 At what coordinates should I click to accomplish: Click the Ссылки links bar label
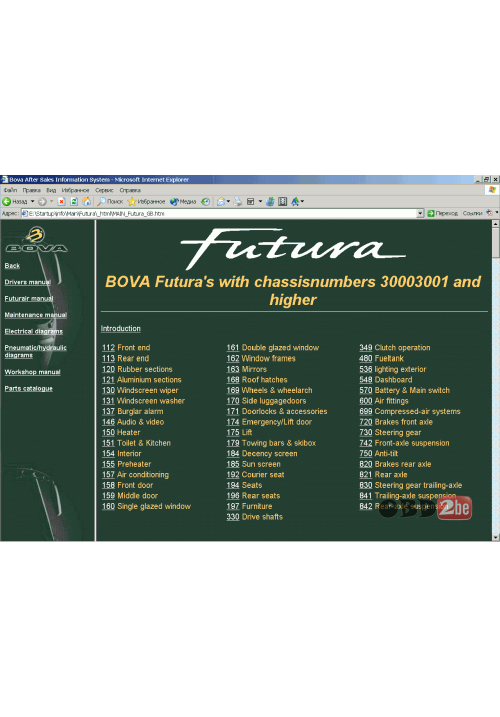[472, 214]
